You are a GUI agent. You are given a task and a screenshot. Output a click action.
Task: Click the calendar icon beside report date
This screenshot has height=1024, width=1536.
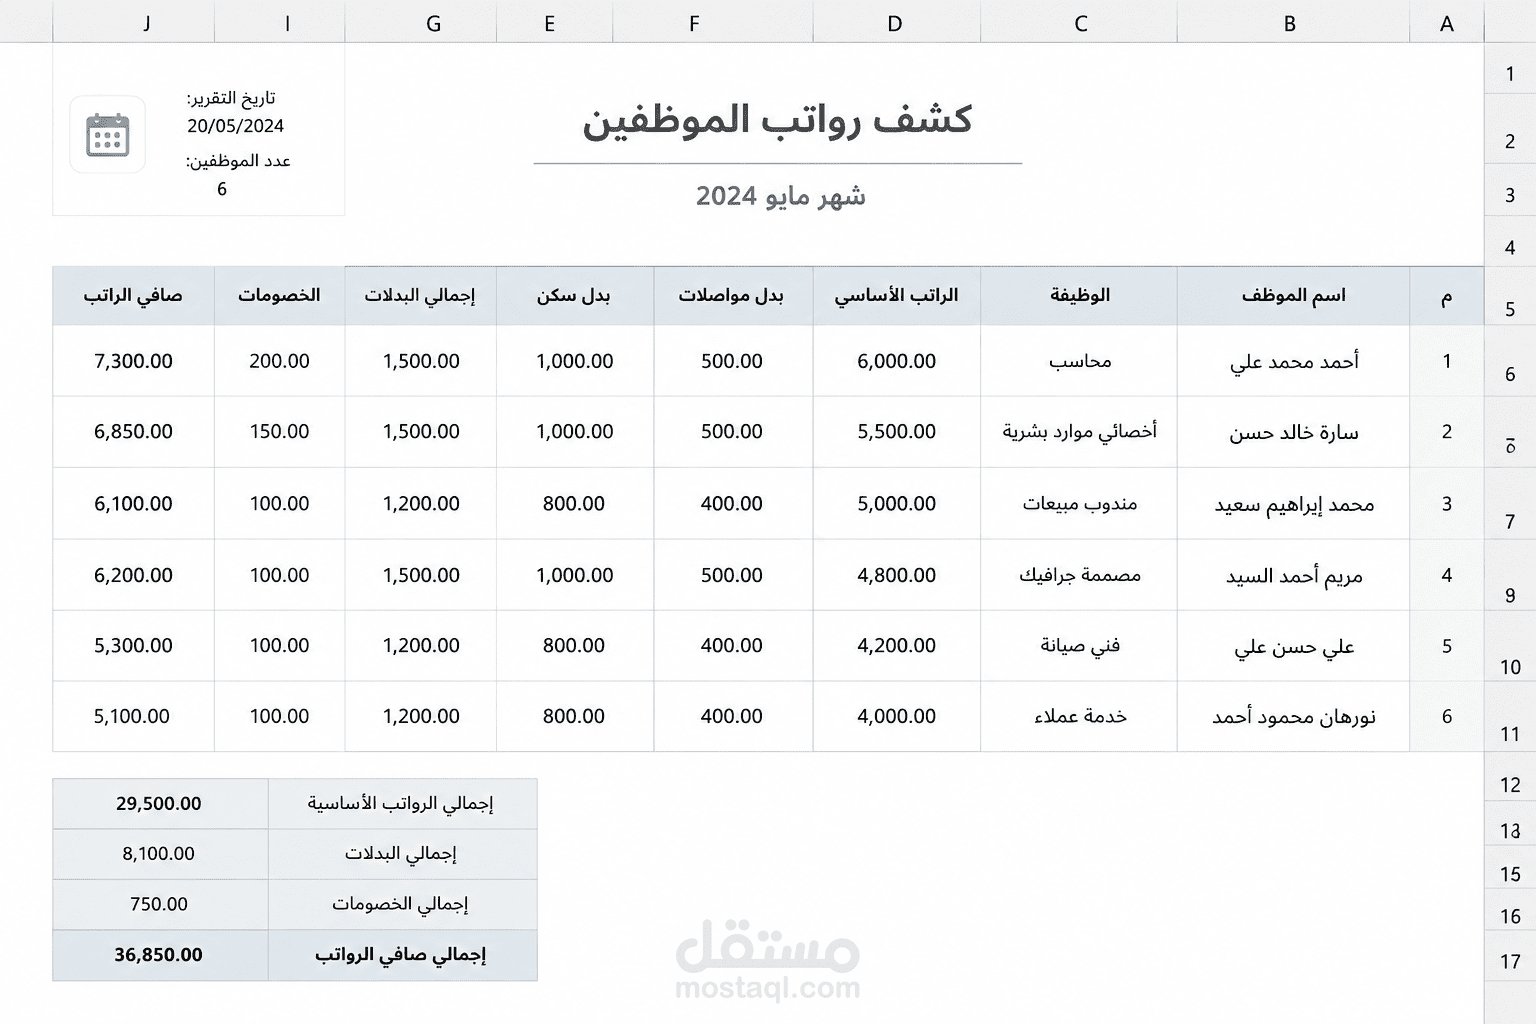108,135
